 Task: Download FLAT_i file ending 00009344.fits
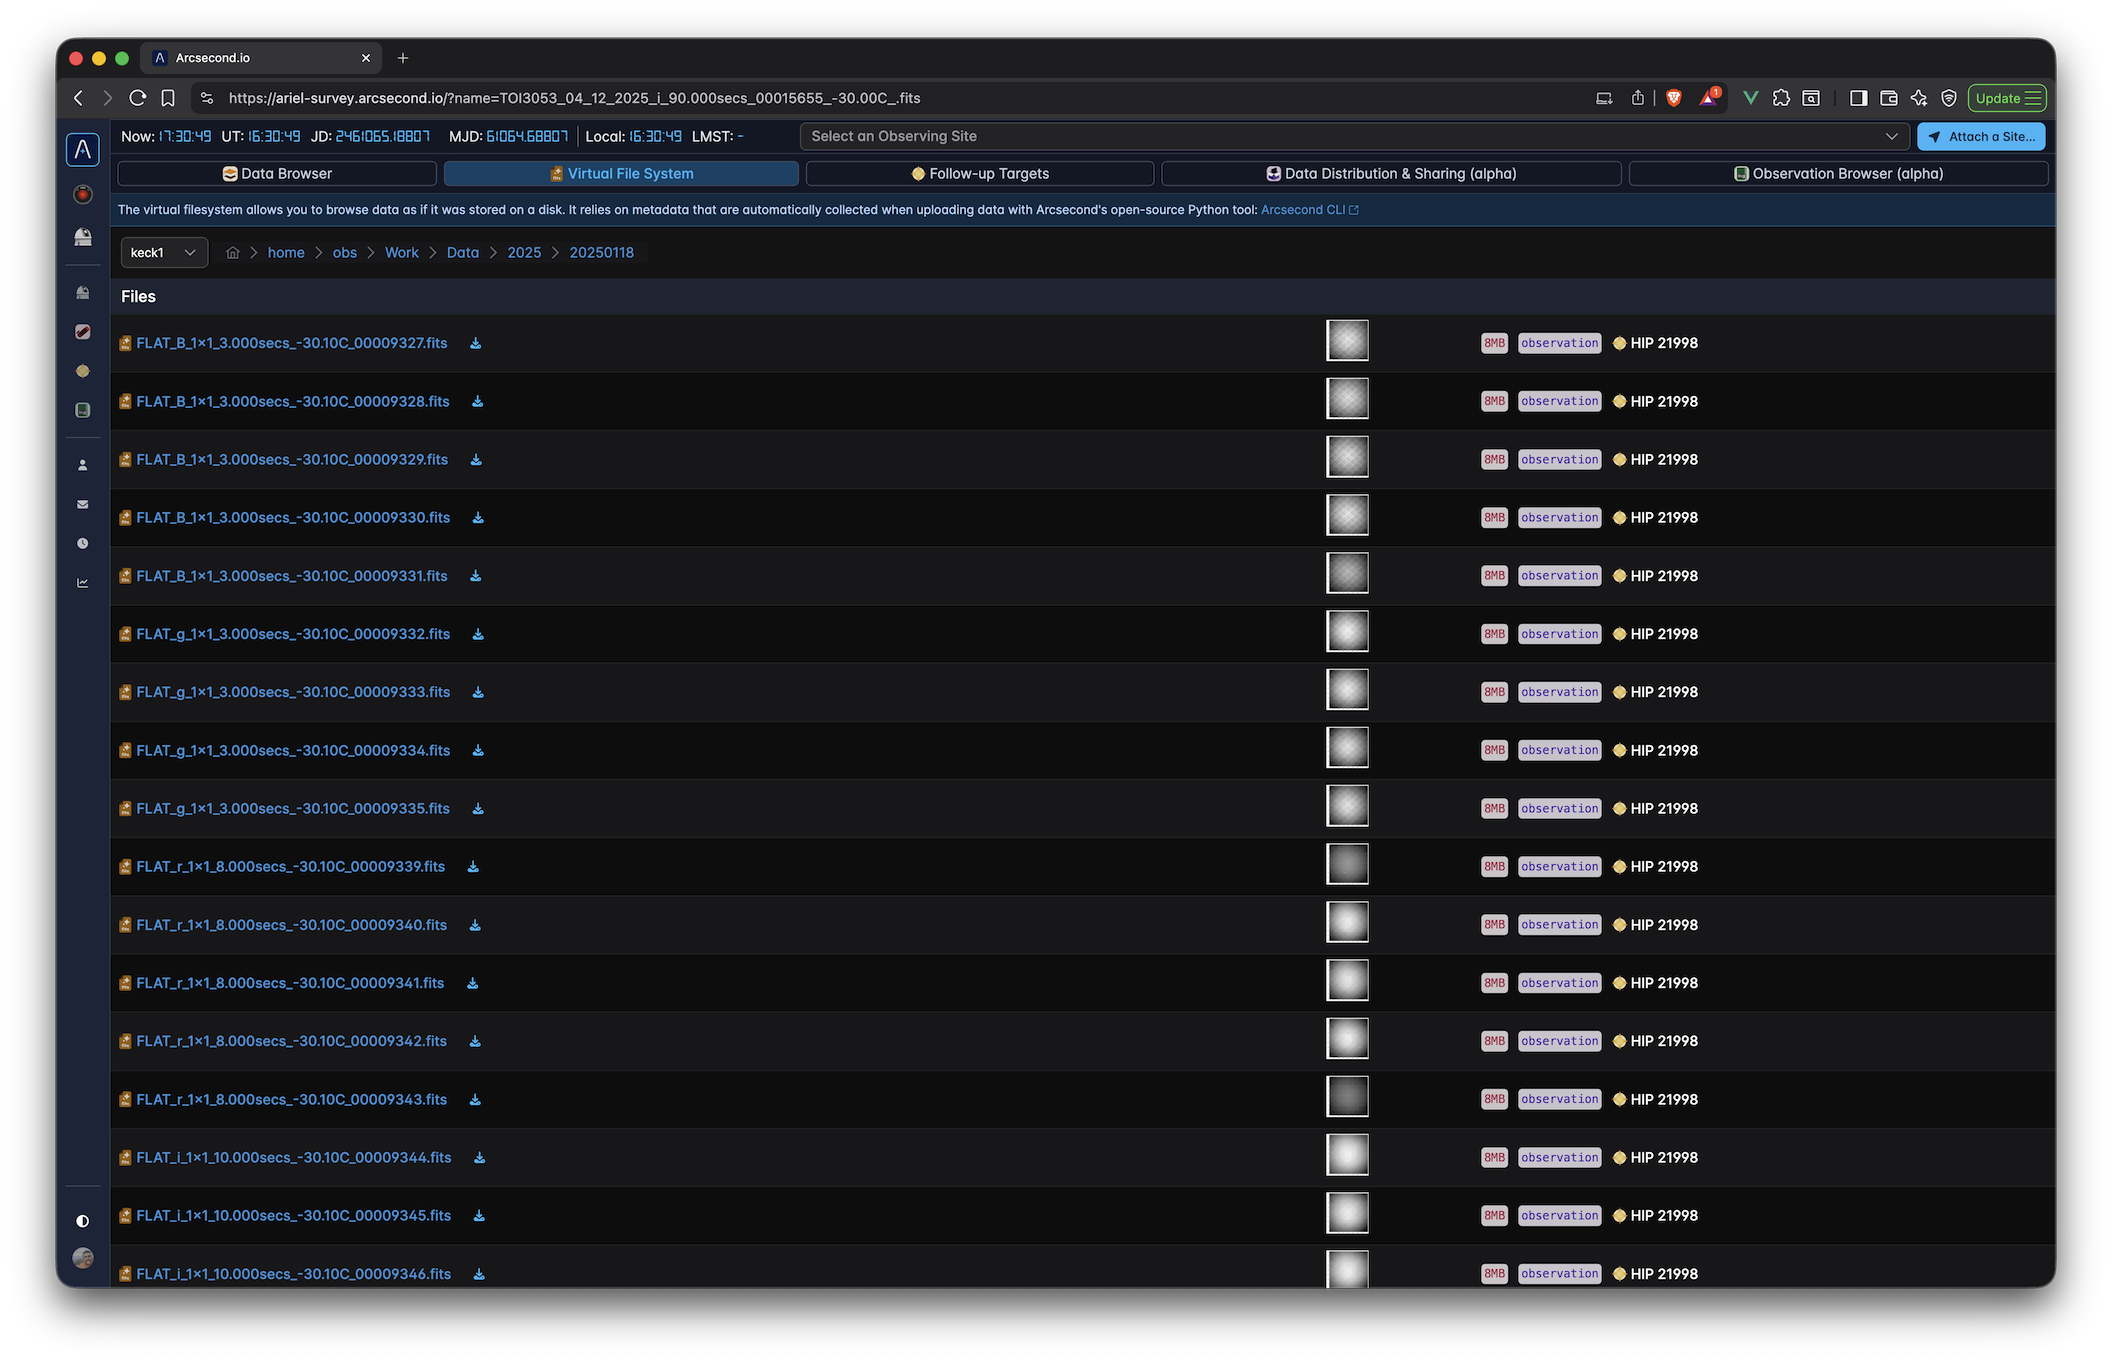coord(479,1158)
